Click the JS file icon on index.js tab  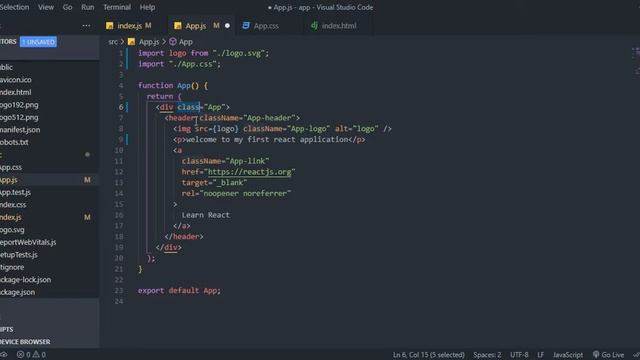coord(109,26)
